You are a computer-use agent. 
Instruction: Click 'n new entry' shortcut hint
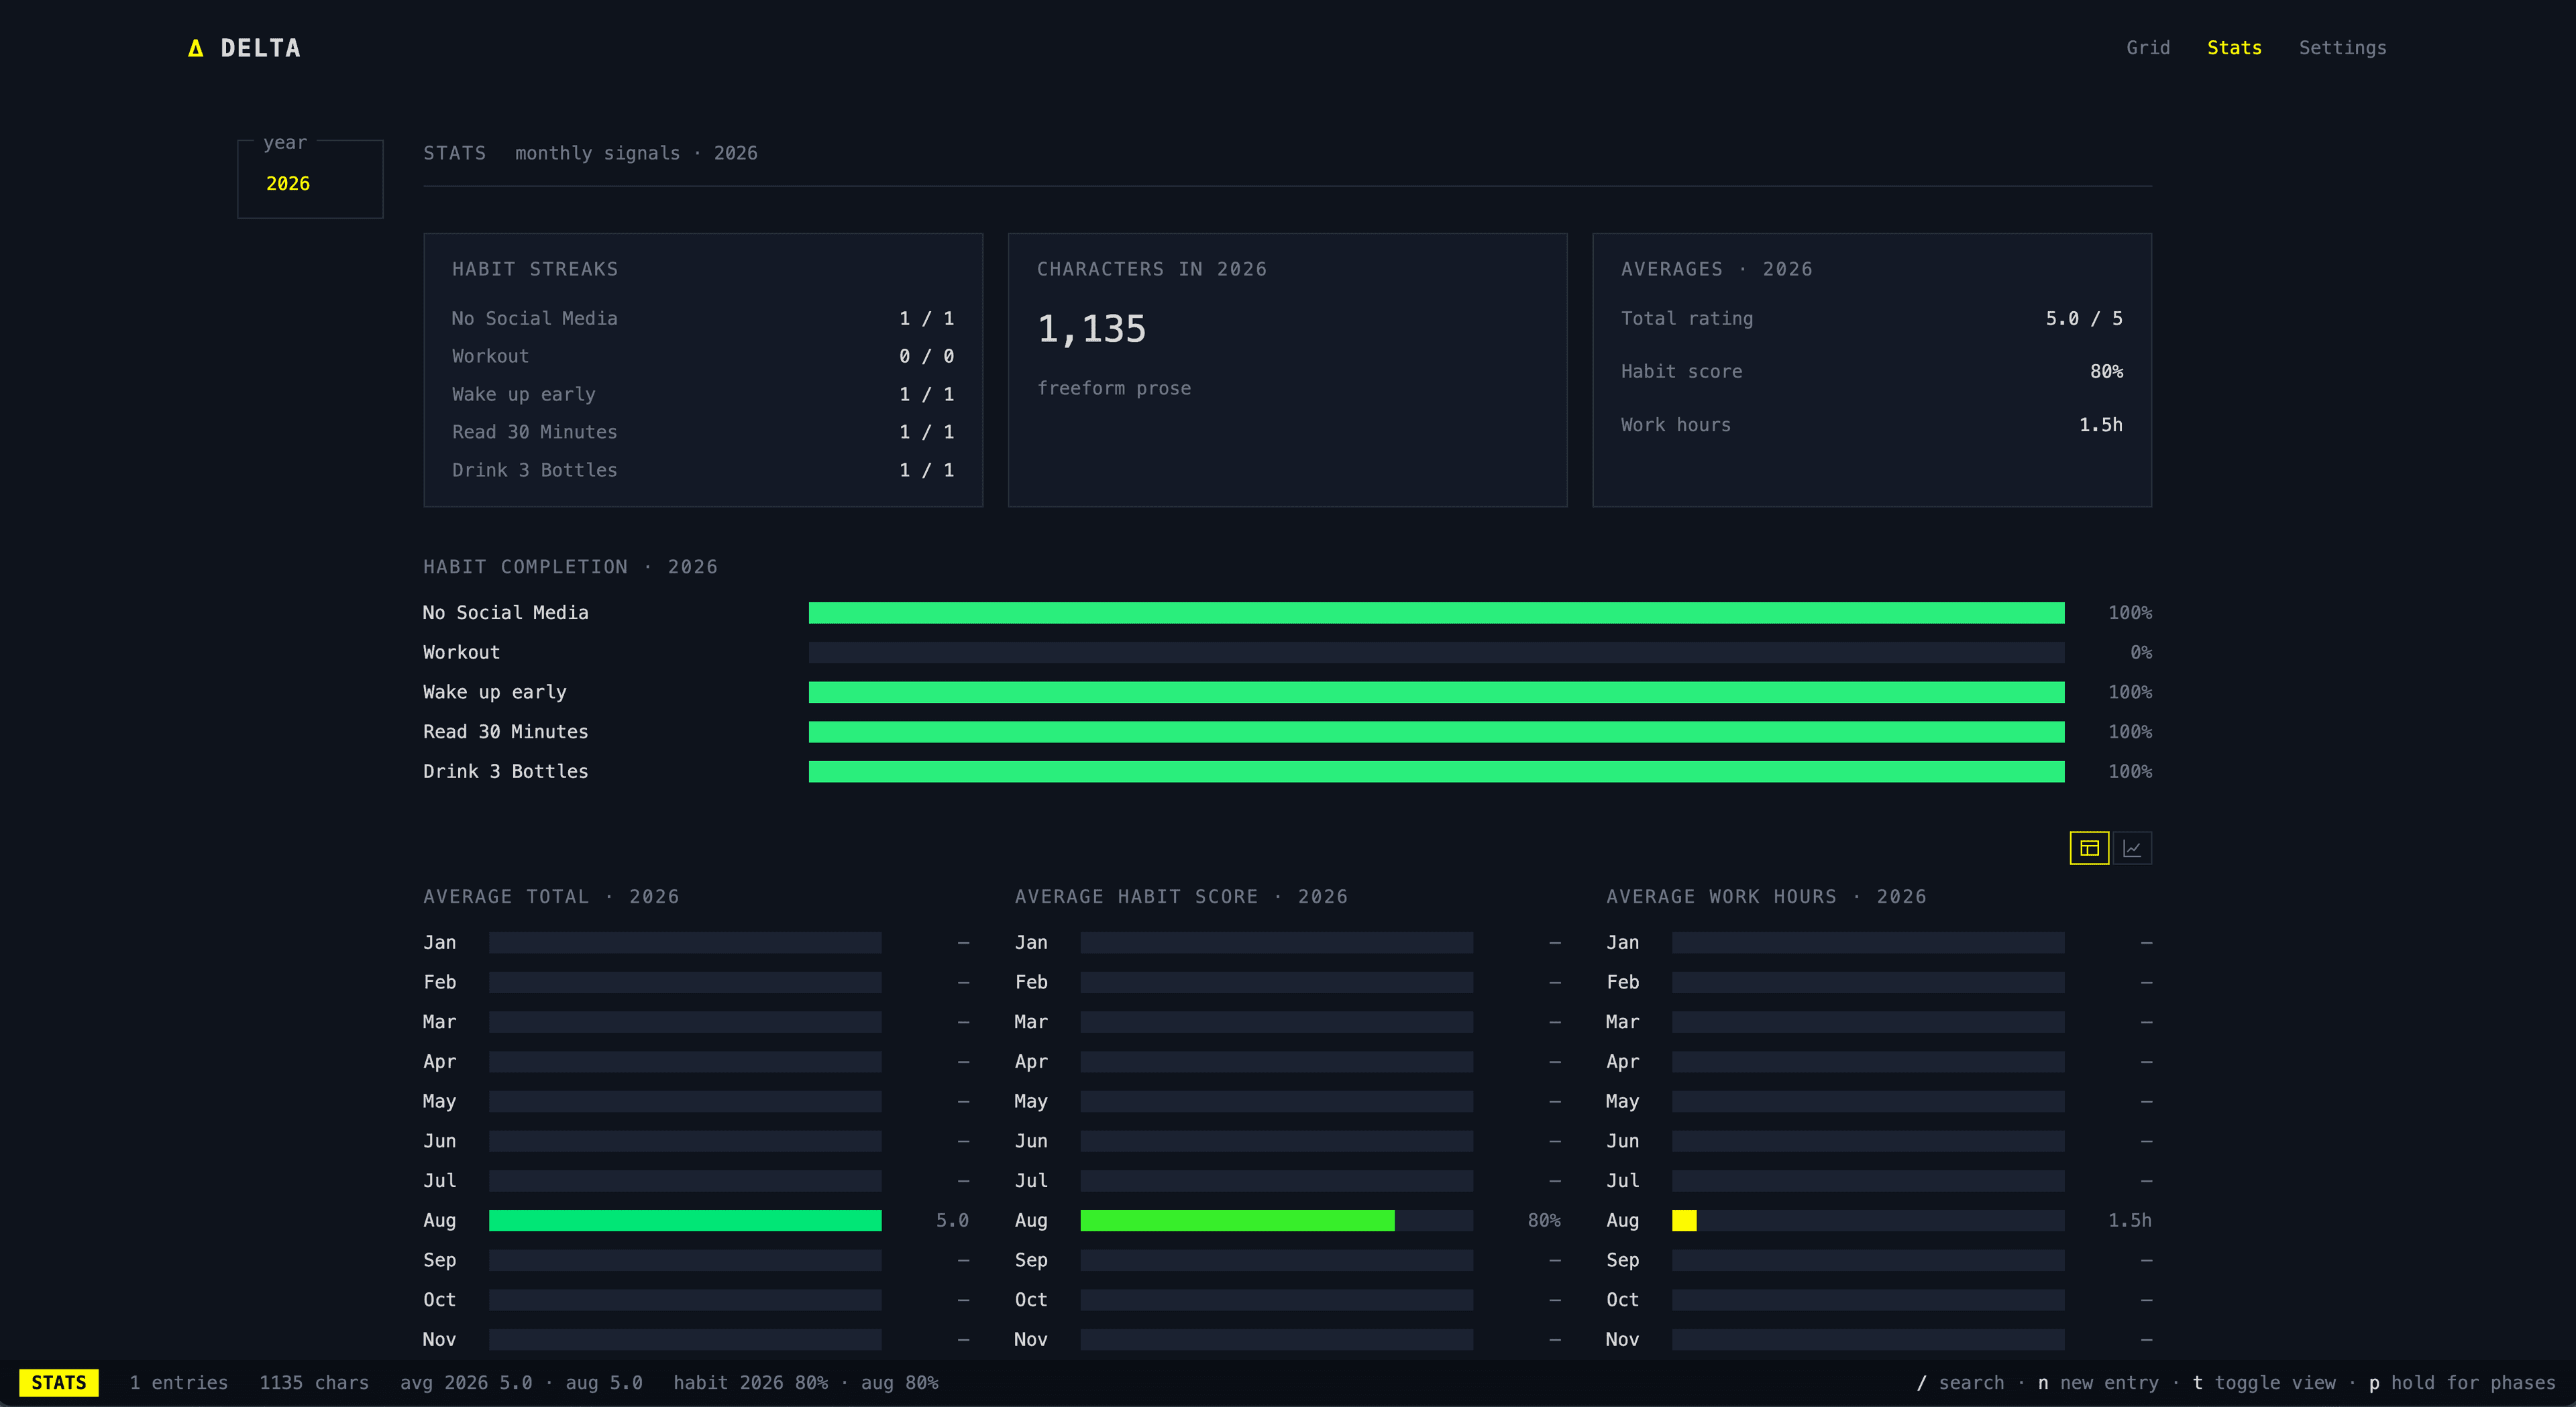coord(2098,1382)
